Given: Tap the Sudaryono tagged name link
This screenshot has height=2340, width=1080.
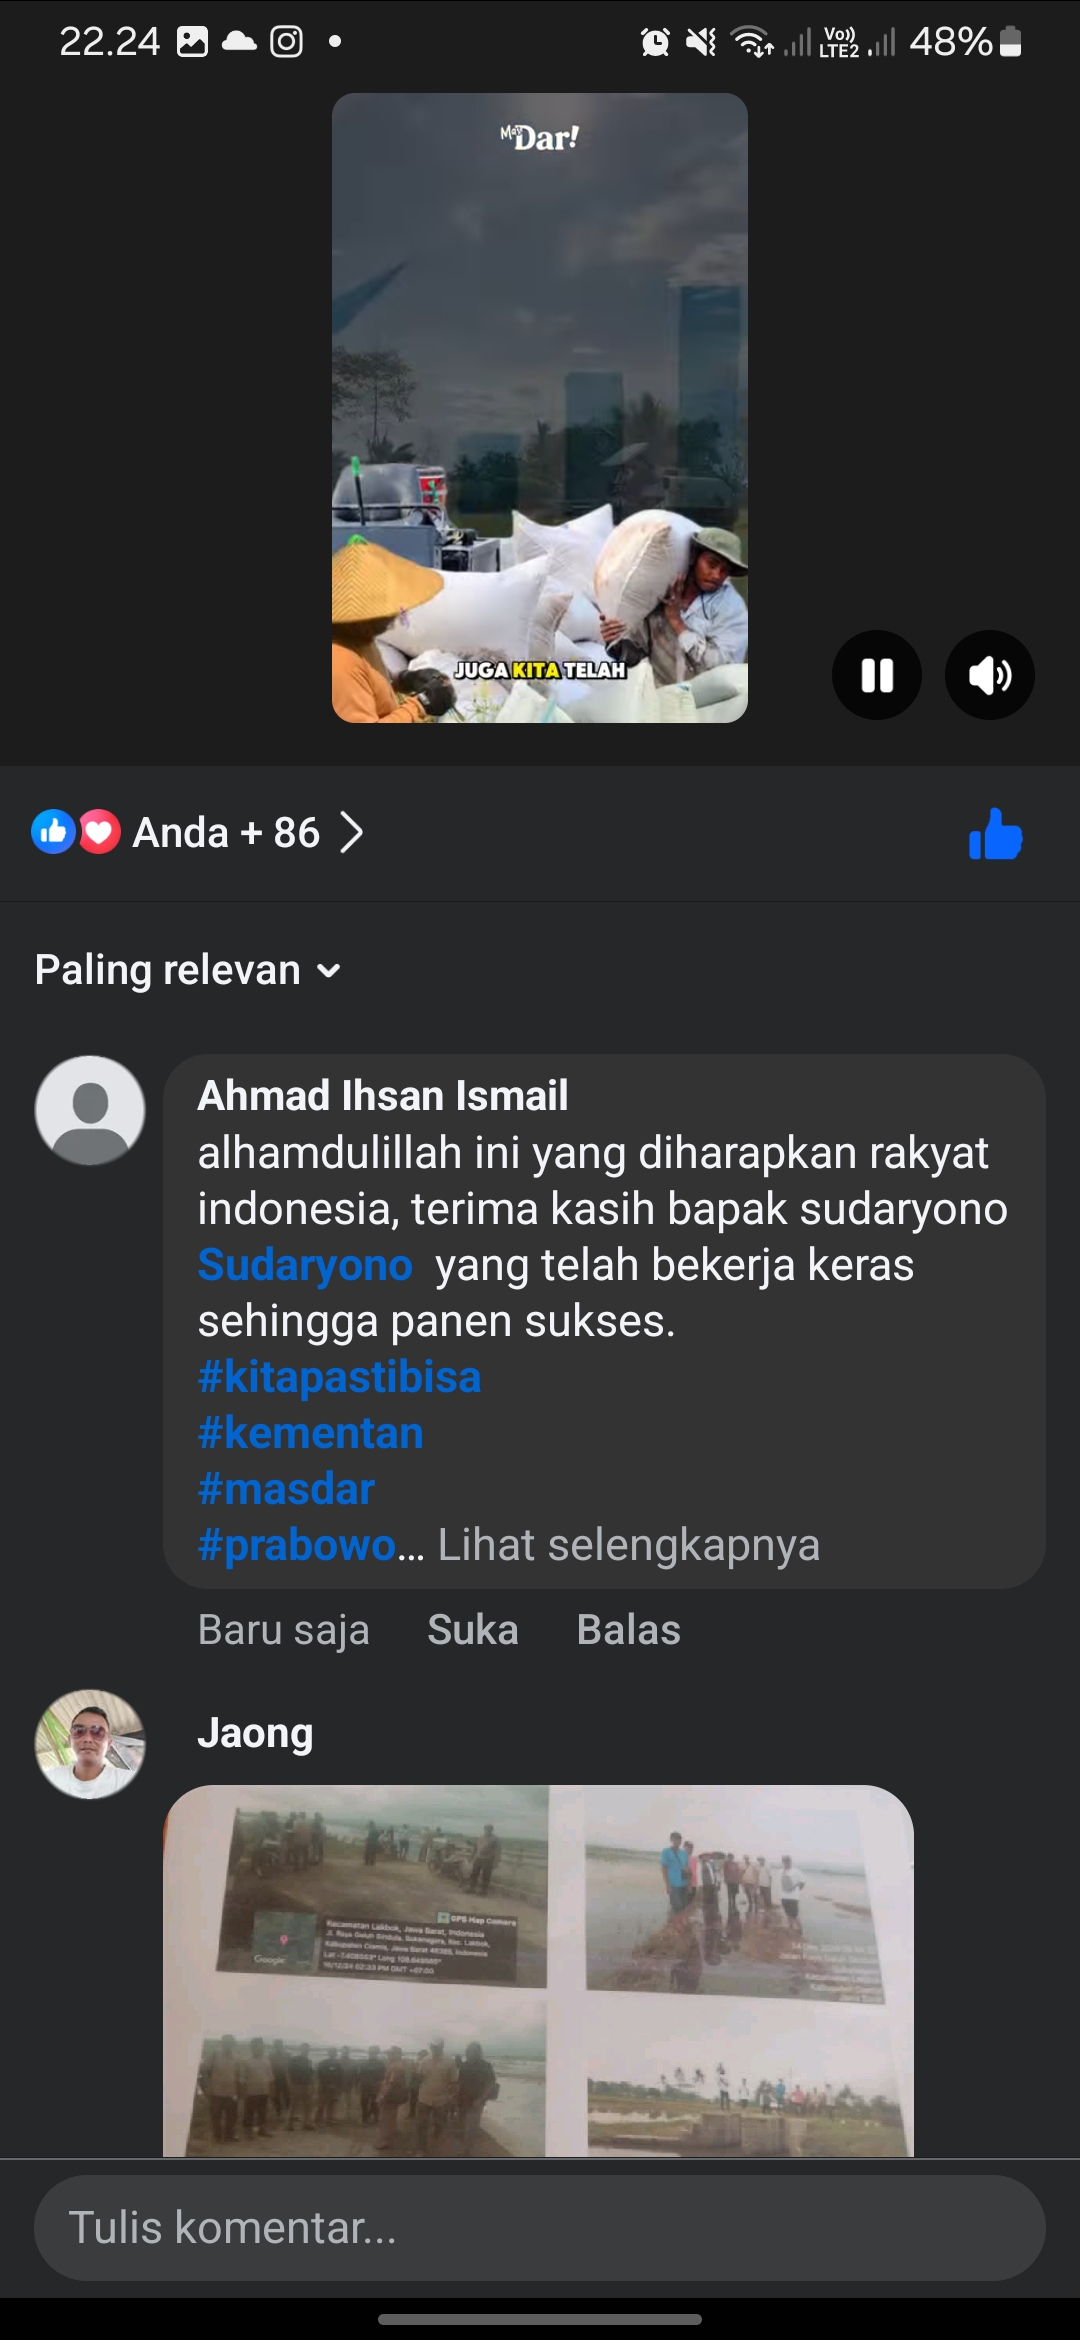Looking at the screenshot, I should click(x=305, y=1265).
